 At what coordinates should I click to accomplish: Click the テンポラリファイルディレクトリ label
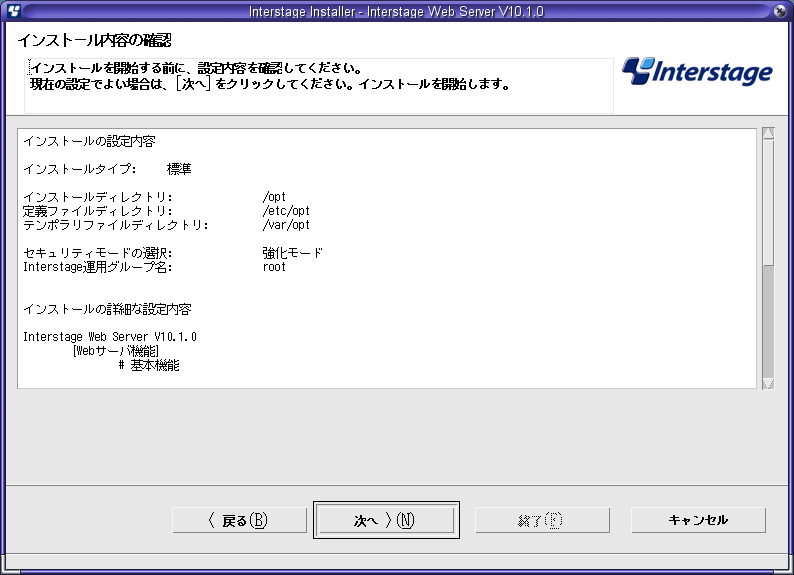pyautogui.click(x=116, y=225)
